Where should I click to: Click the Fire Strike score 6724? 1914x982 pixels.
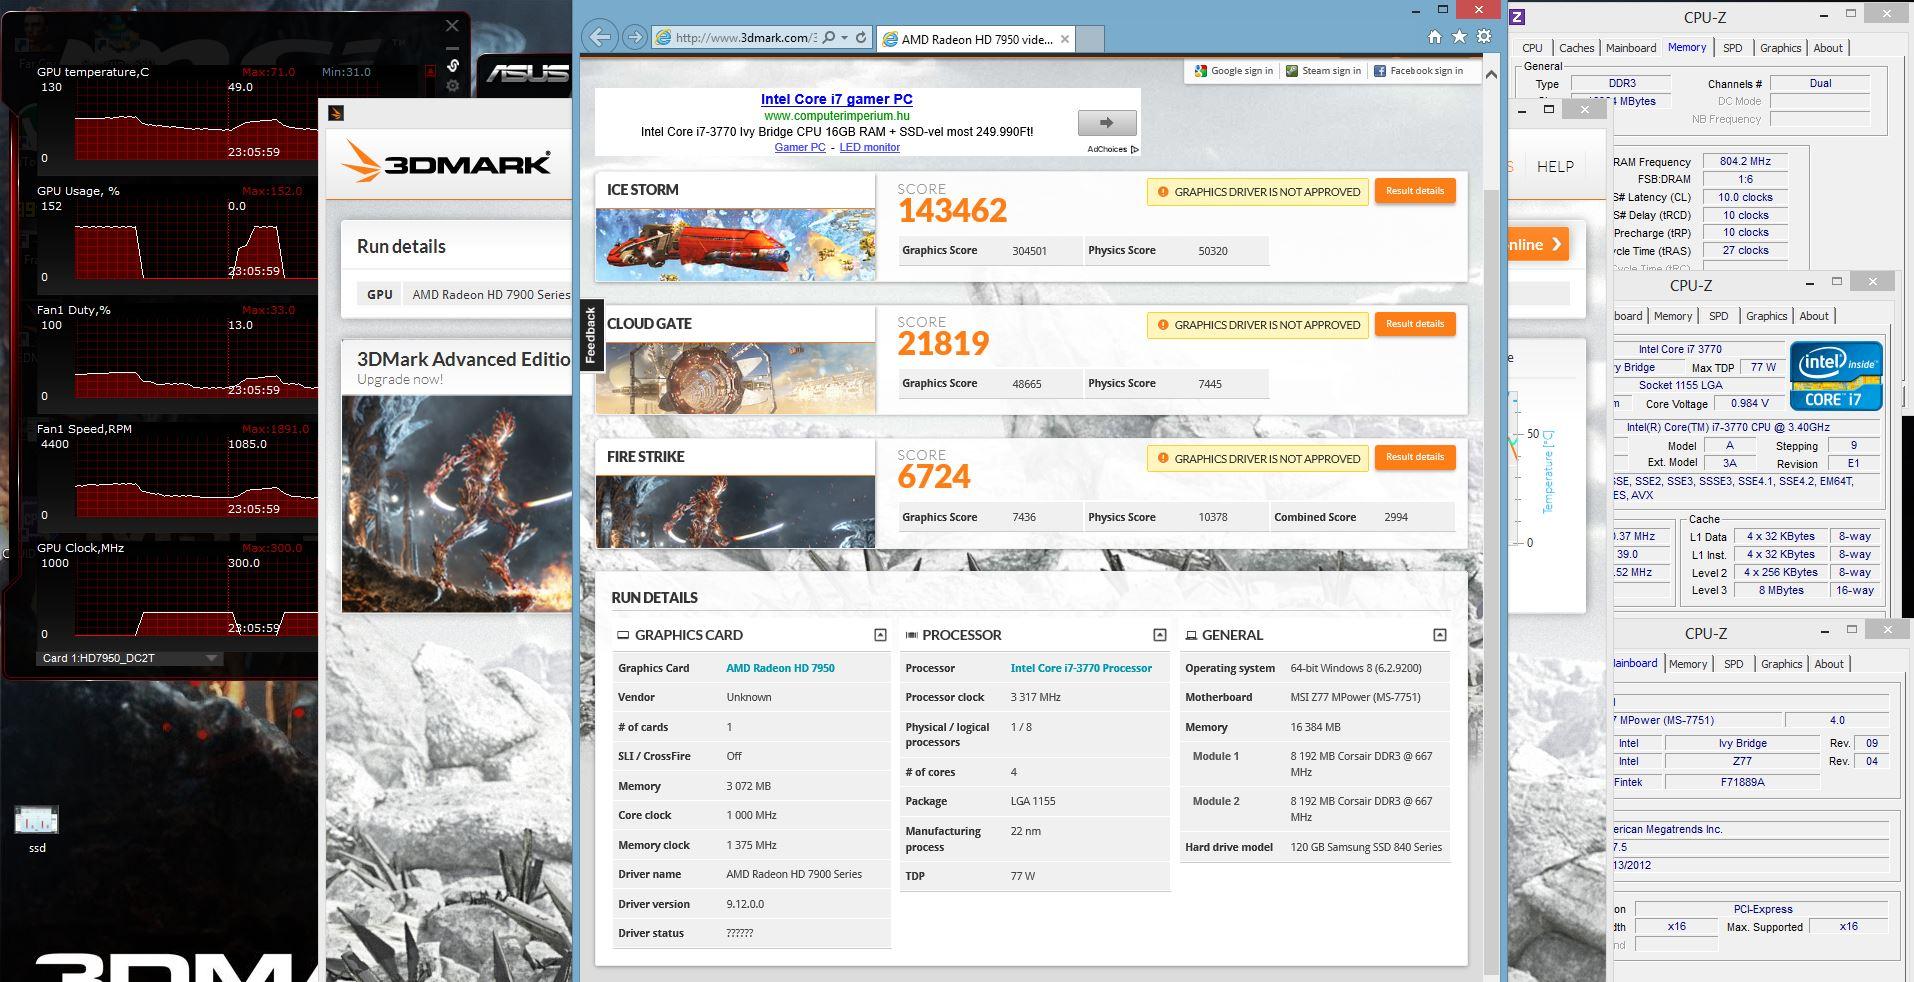tap(934, 477)
